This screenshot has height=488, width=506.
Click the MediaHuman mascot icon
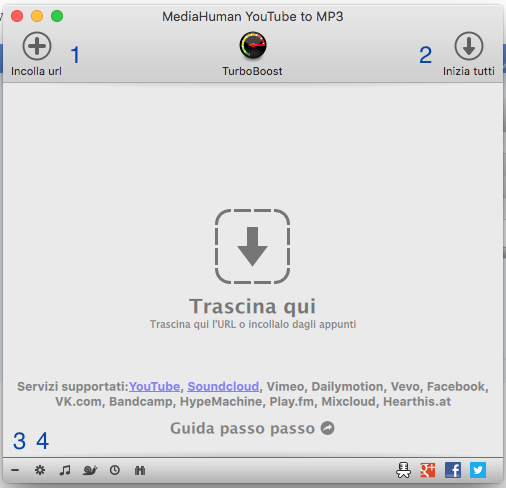click(x=403, y=470)
